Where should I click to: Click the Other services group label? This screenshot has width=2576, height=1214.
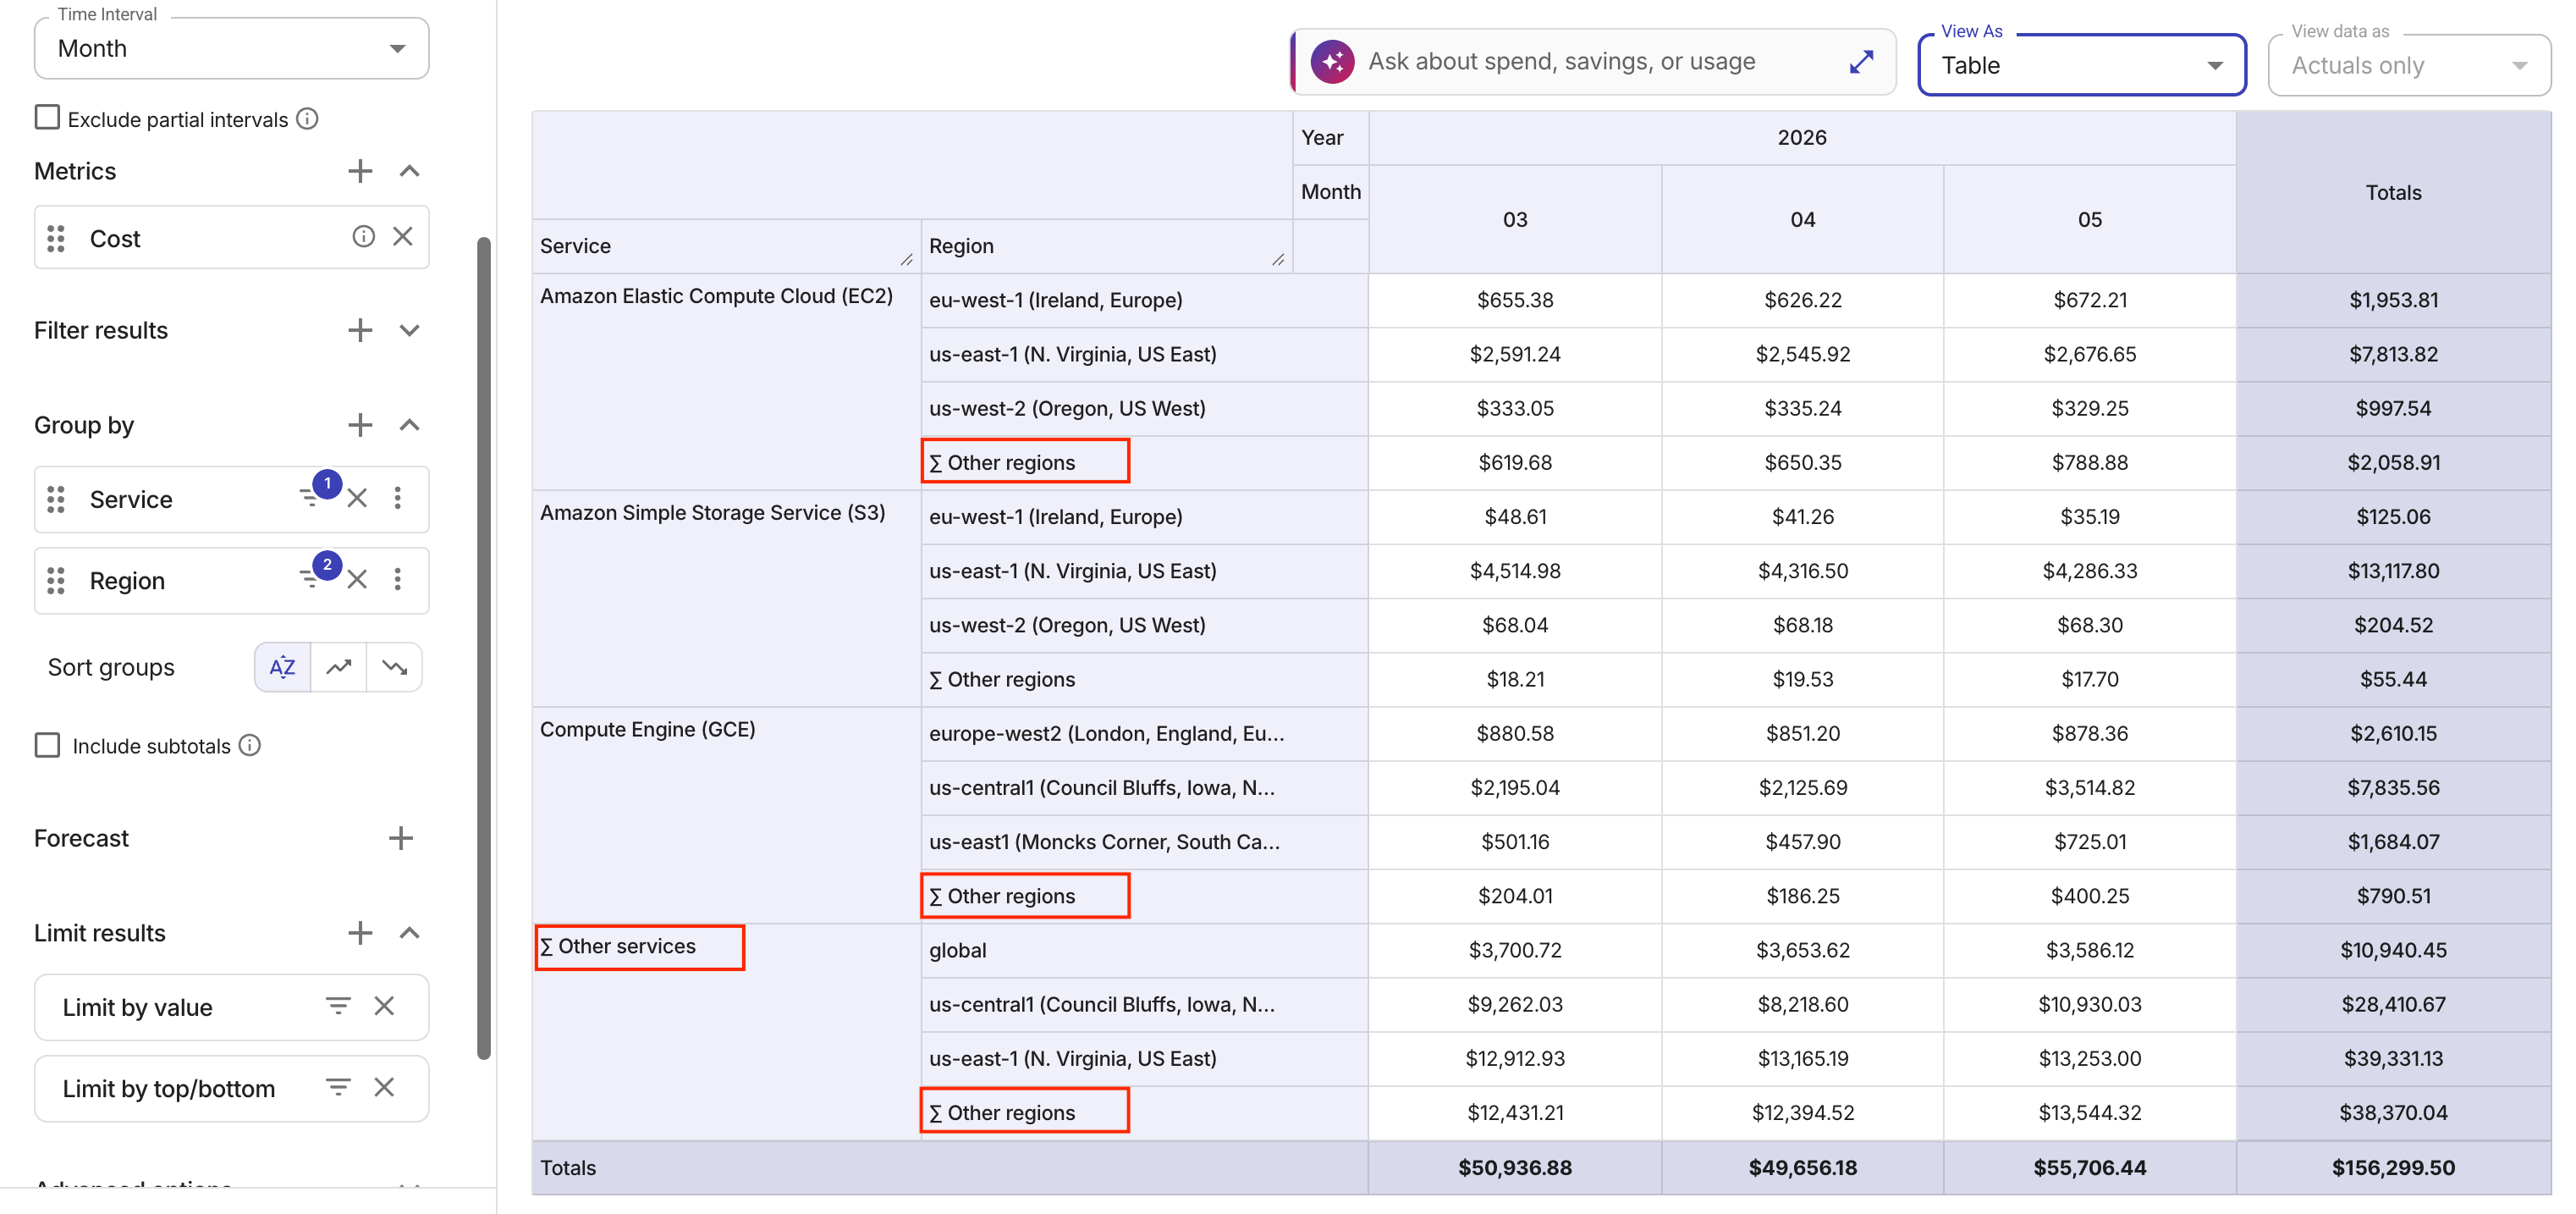[618, 947]
